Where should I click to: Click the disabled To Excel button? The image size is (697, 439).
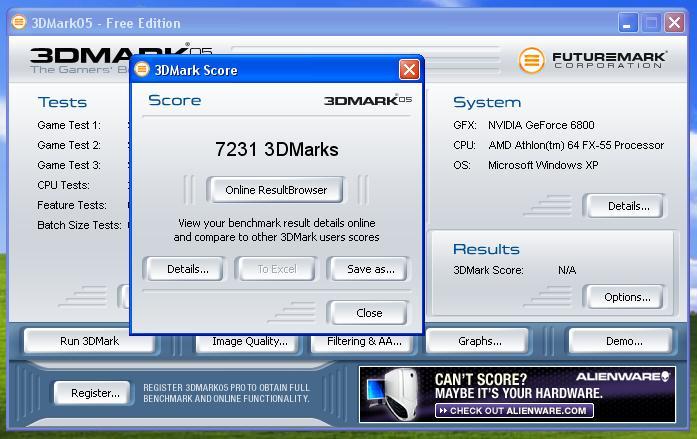click(x=276, y=269)
